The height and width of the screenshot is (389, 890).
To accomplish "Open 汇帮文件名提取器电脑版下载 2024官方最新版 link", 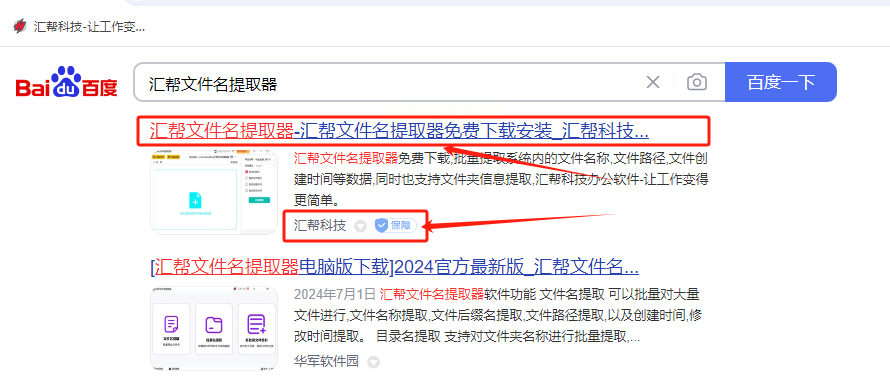I will click(x=394, y=266).
